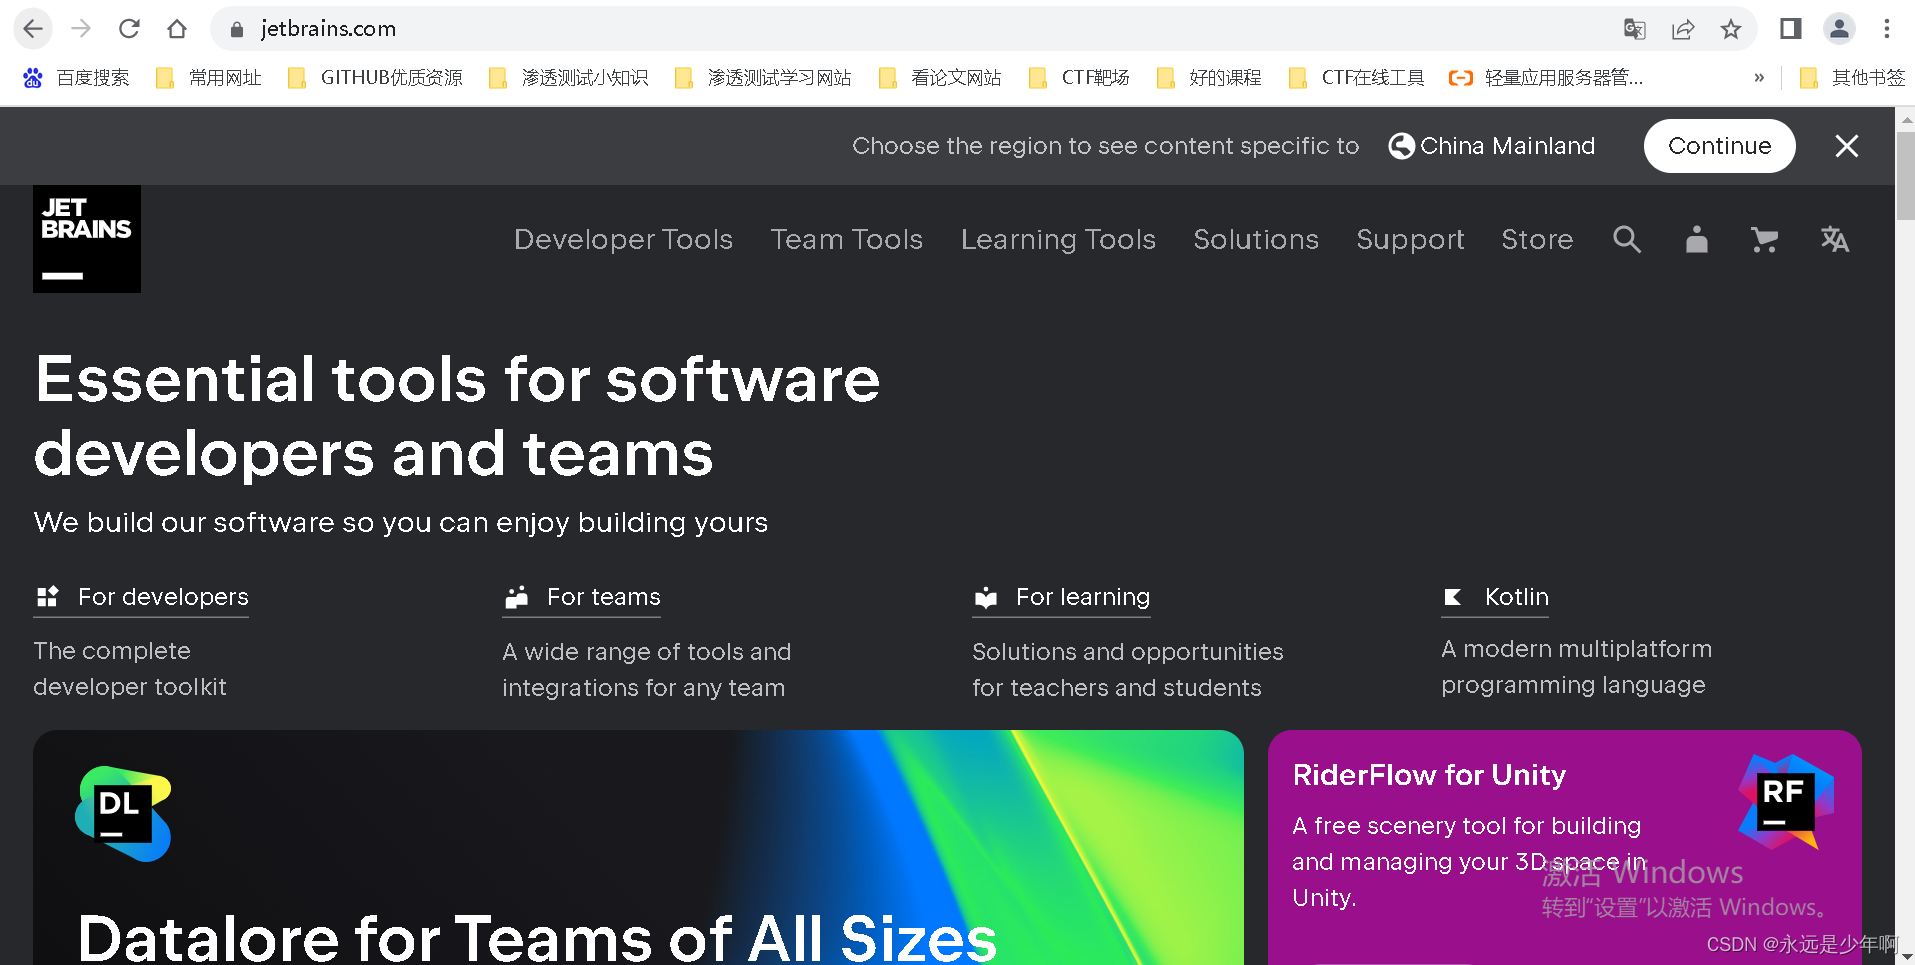Open the 常用网址 bookmark folder

coord(208,78)
